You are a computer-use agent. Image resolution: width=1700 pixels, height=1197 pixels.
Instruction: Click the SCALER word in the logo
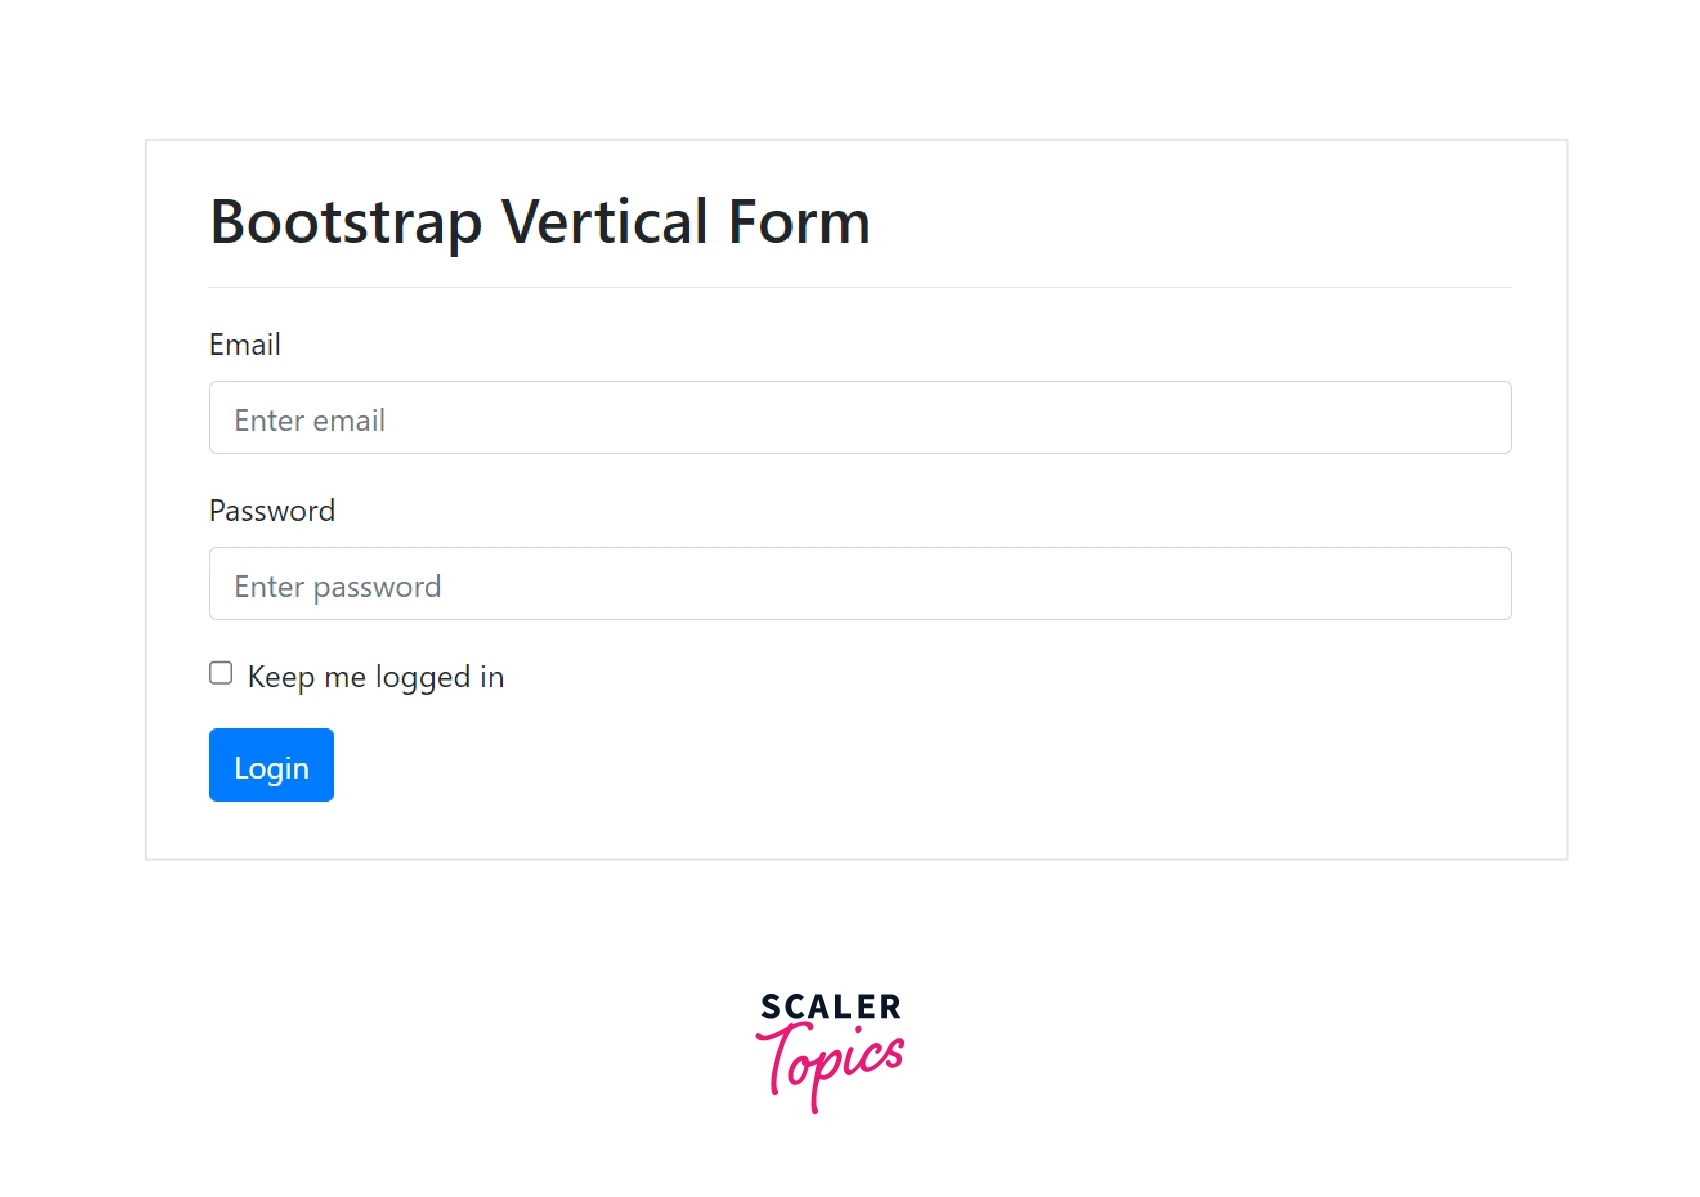(830, 1007)
